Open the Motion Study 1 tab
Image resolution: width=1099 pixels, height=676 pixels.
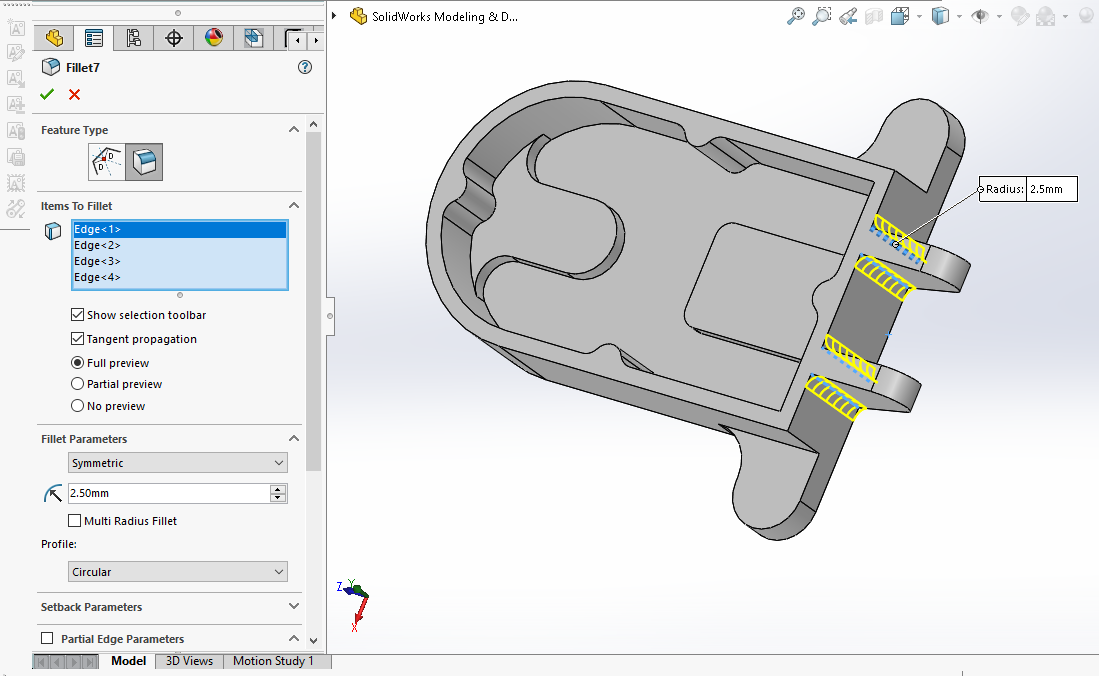click(273, 661)
